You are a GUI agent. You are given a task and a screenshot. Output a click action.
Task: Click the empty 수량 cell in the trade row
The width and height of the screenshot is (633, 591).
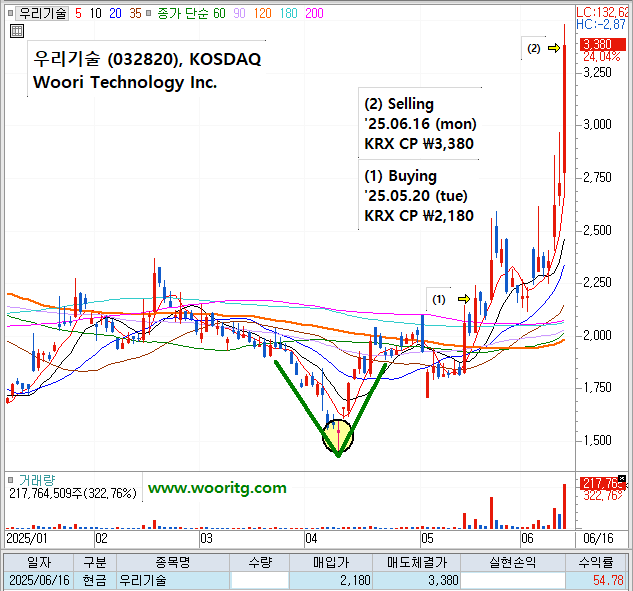click(260, 581)
